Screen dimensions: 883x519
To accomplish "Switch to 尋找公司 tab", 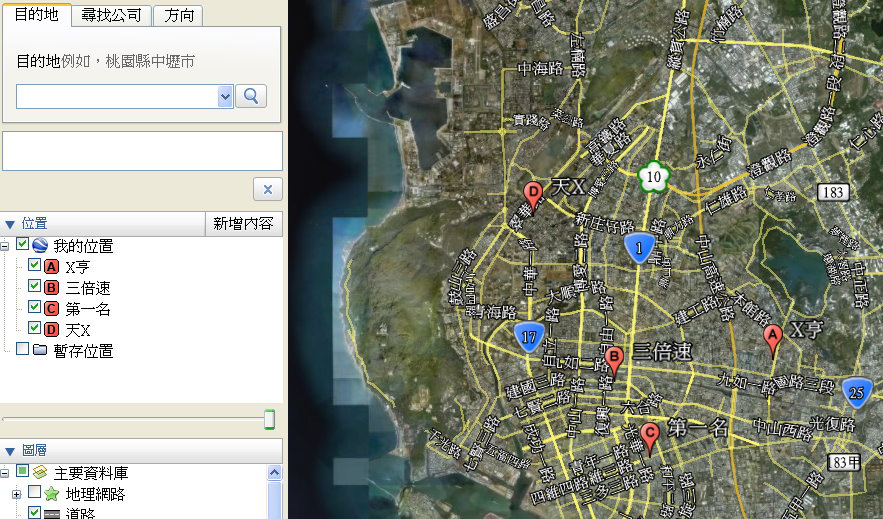I will coord(113,16).
